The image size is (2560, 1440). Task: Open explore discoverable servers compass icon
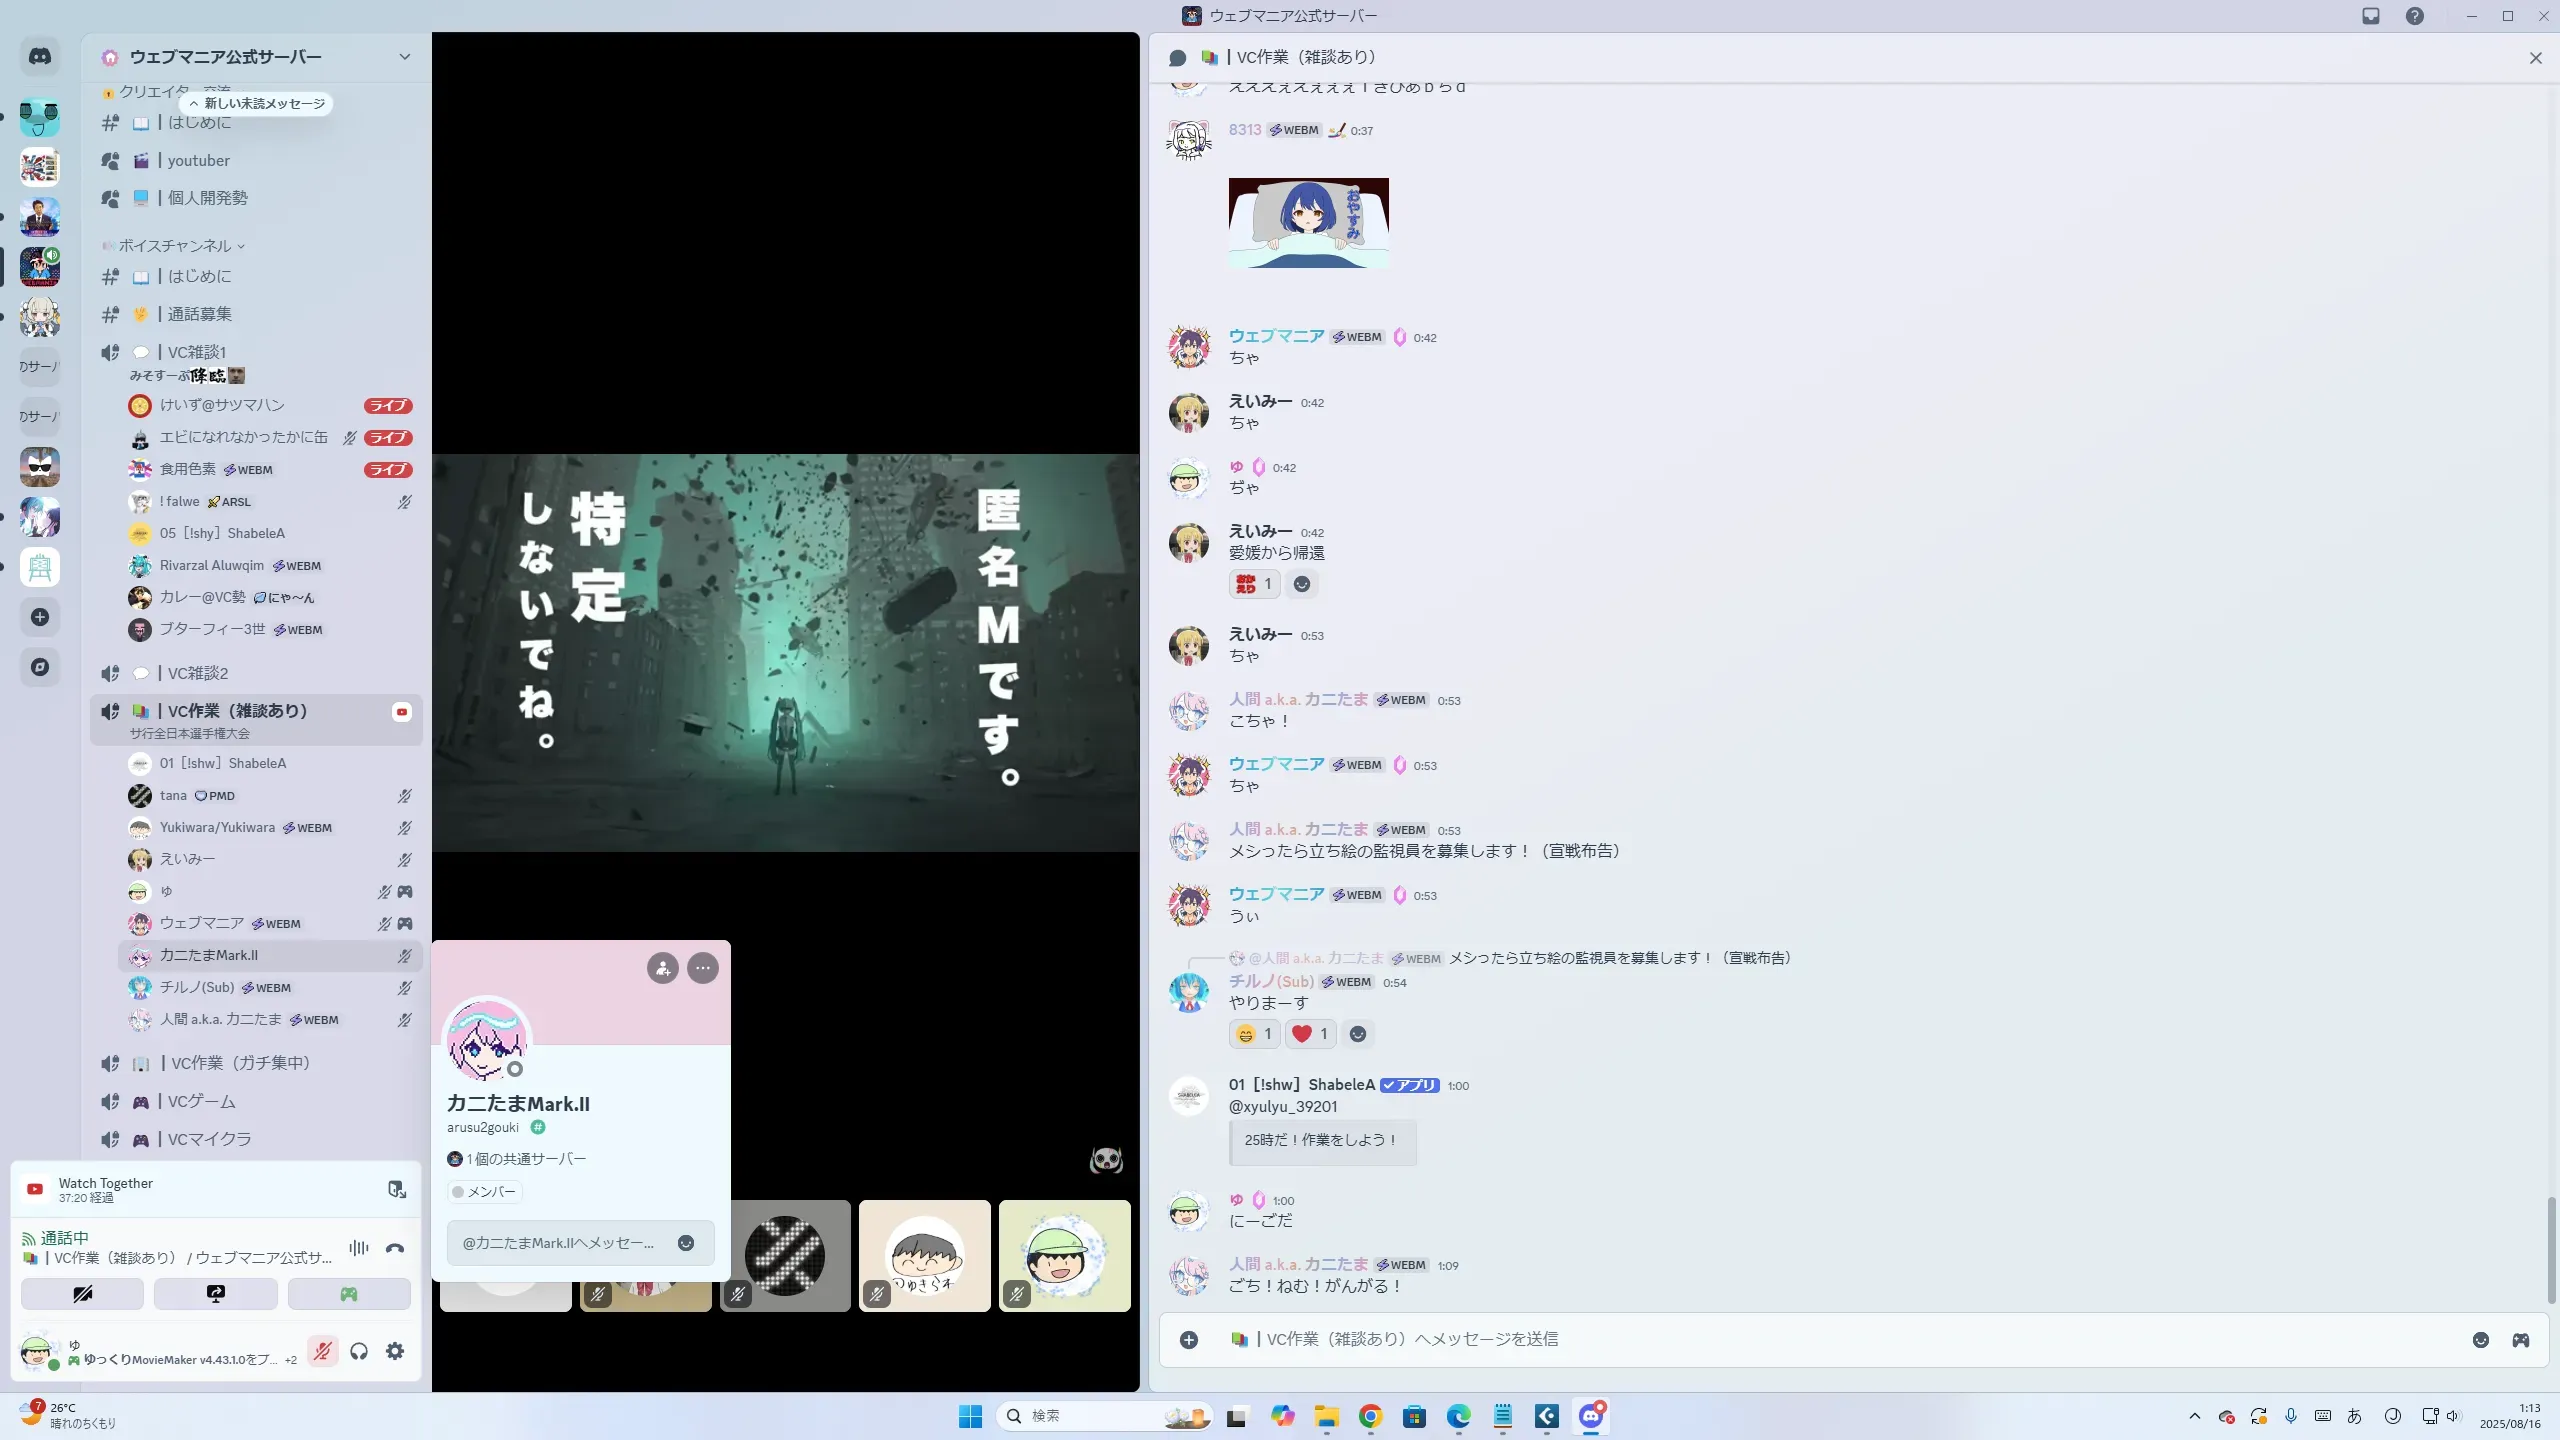click(40, 667)
